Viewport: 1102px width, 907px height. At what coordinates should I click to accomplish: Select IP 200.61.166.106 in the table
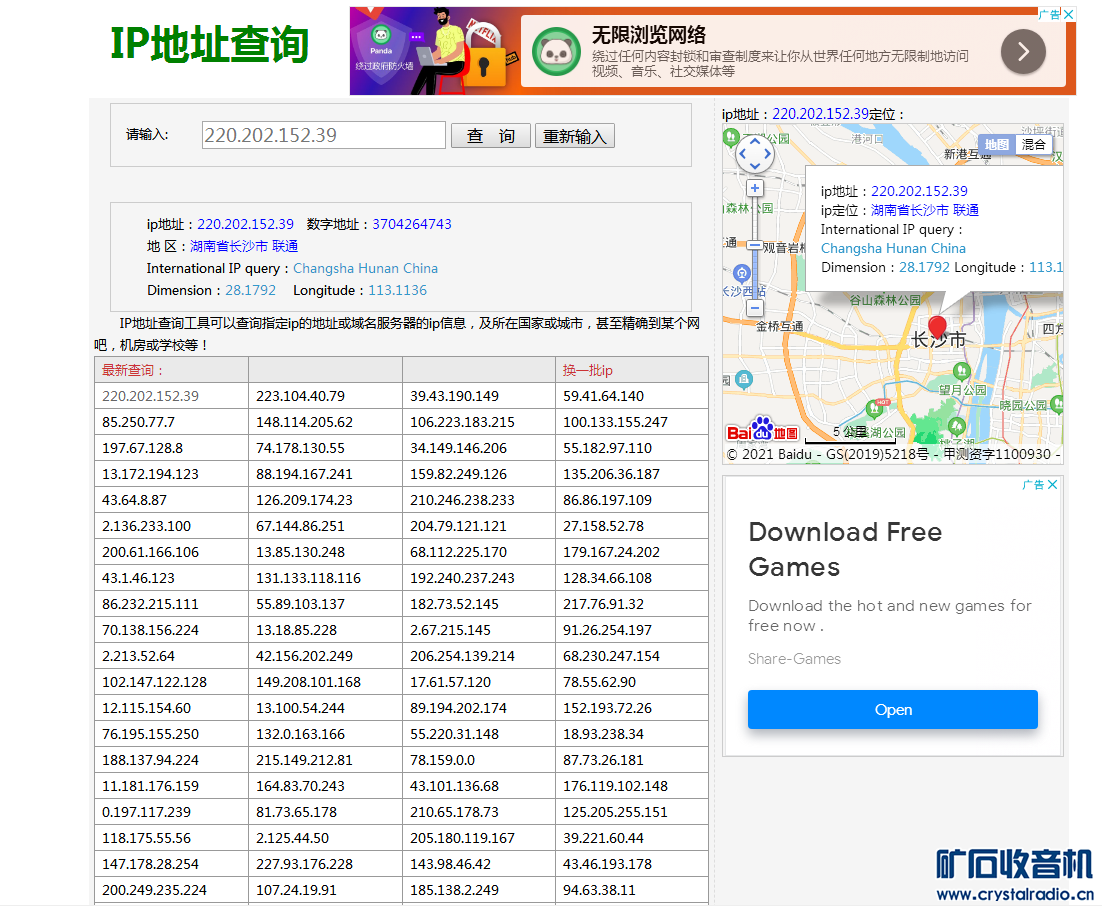pyautogui.click(x=150, y=552)
